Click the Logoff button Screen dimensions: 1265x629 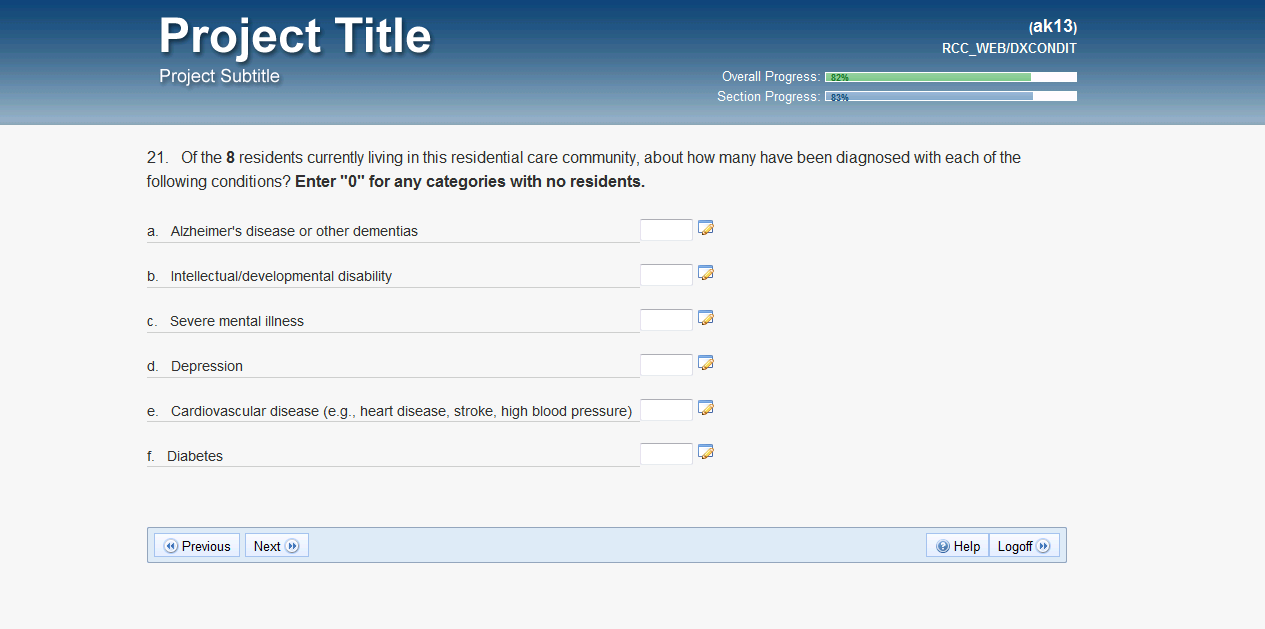pyautogui.click(x=1024, y=546)
